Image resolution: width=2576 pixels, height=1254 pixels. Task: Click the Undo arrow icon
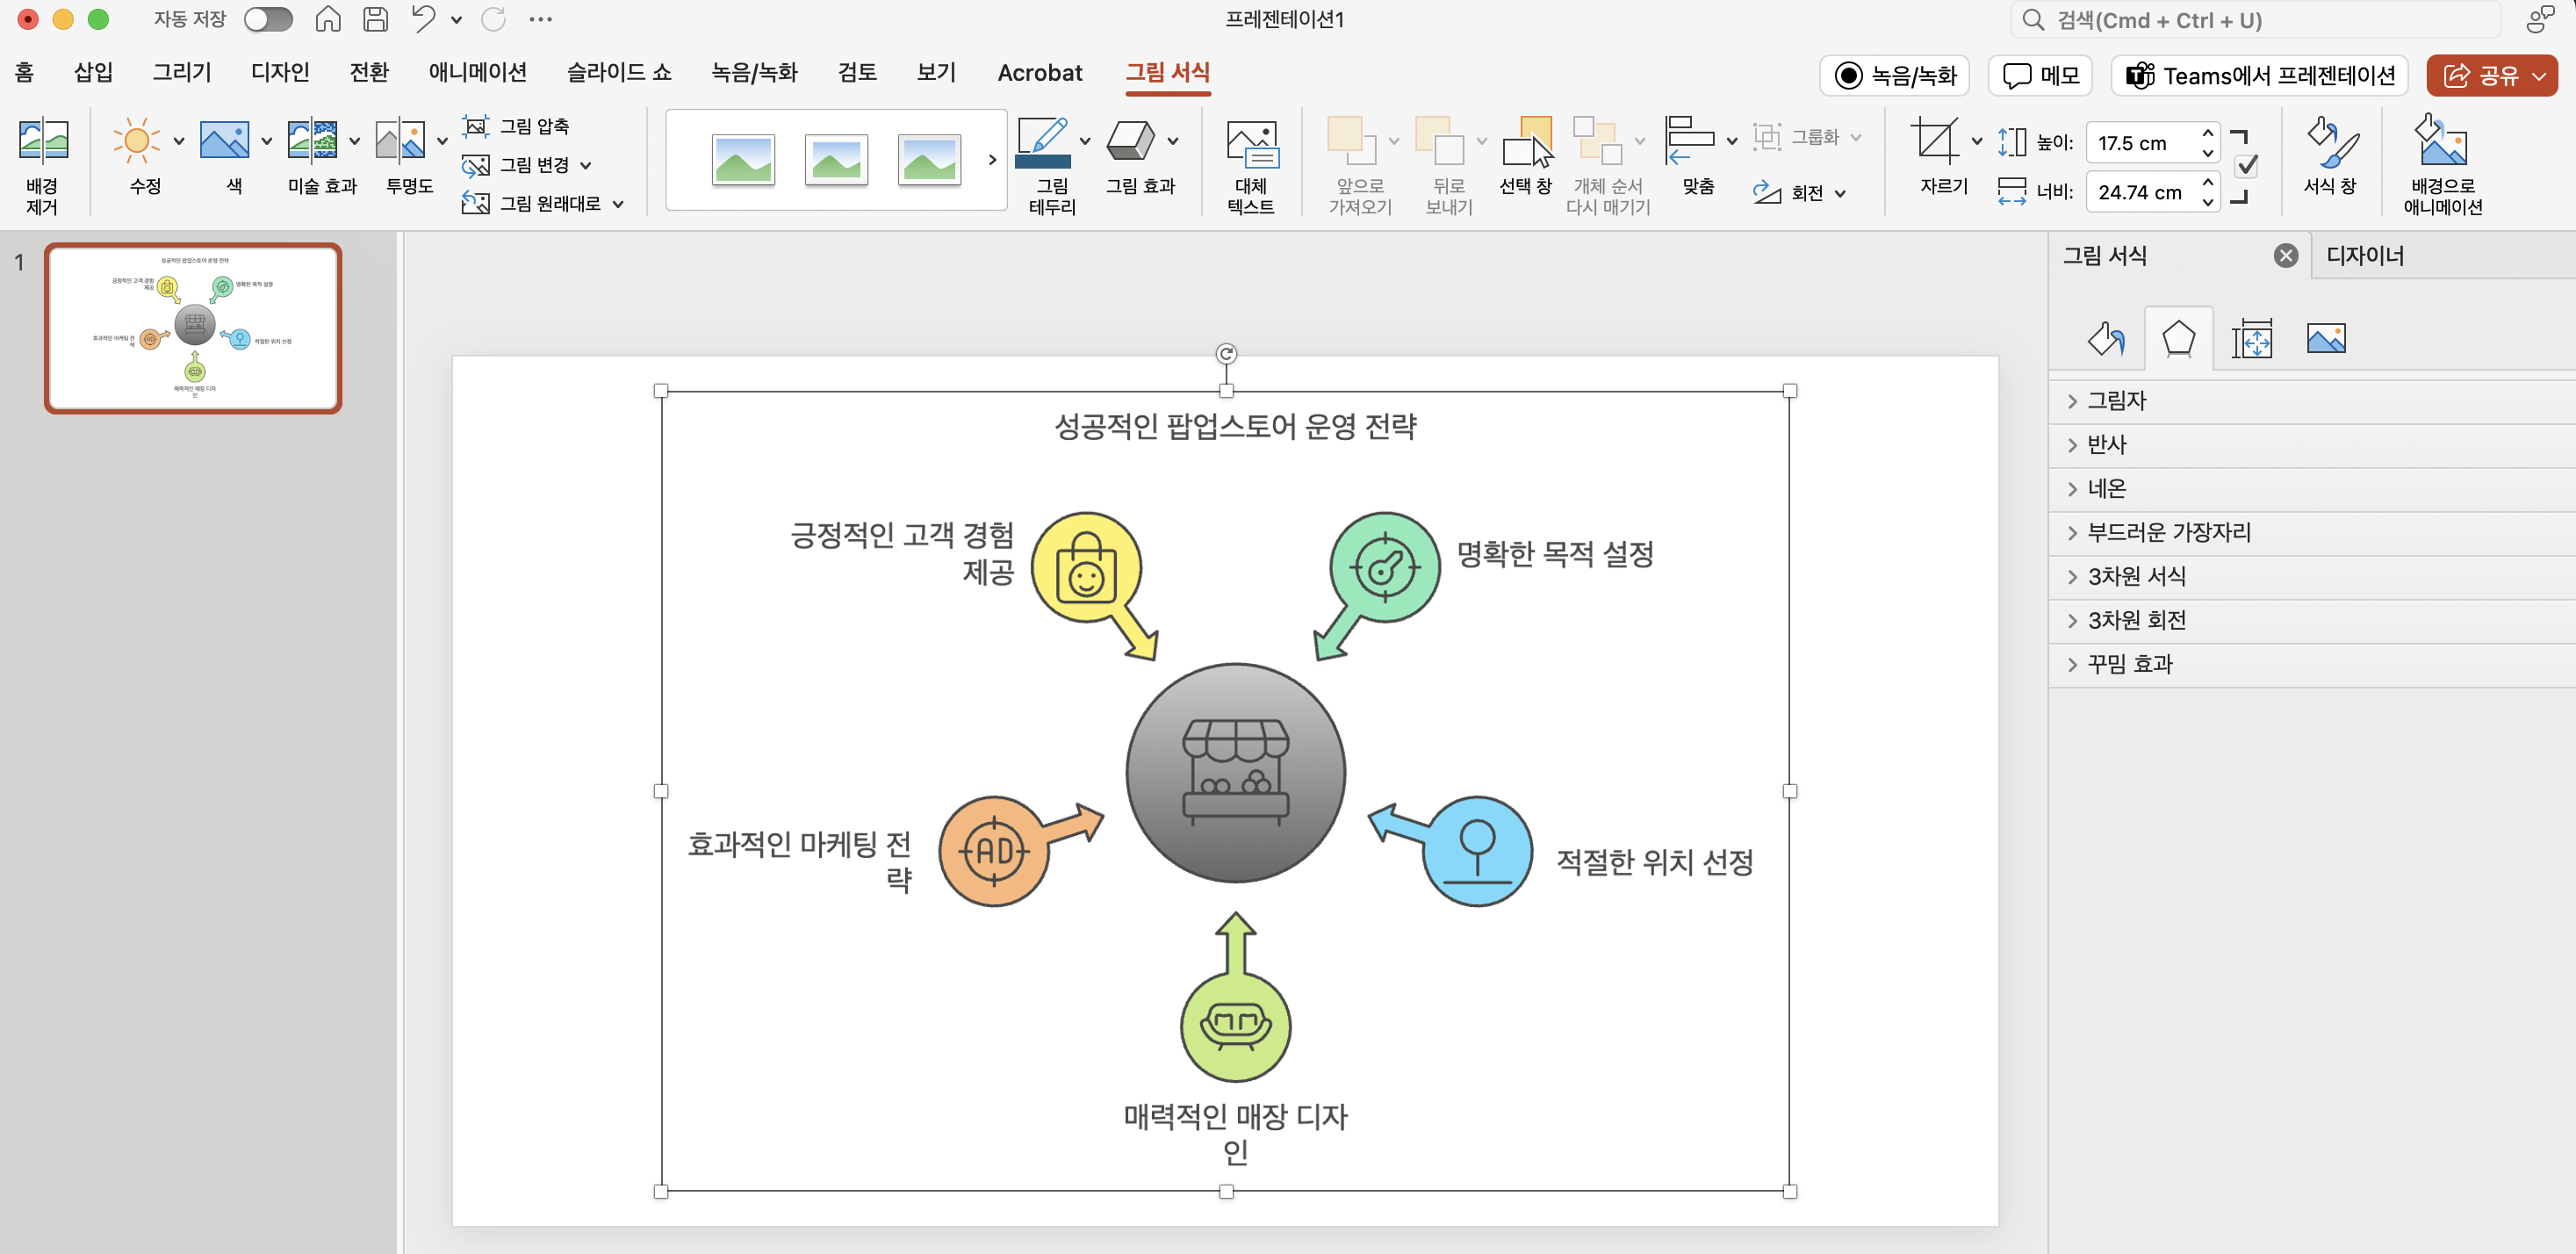click(x=424, y=19)
